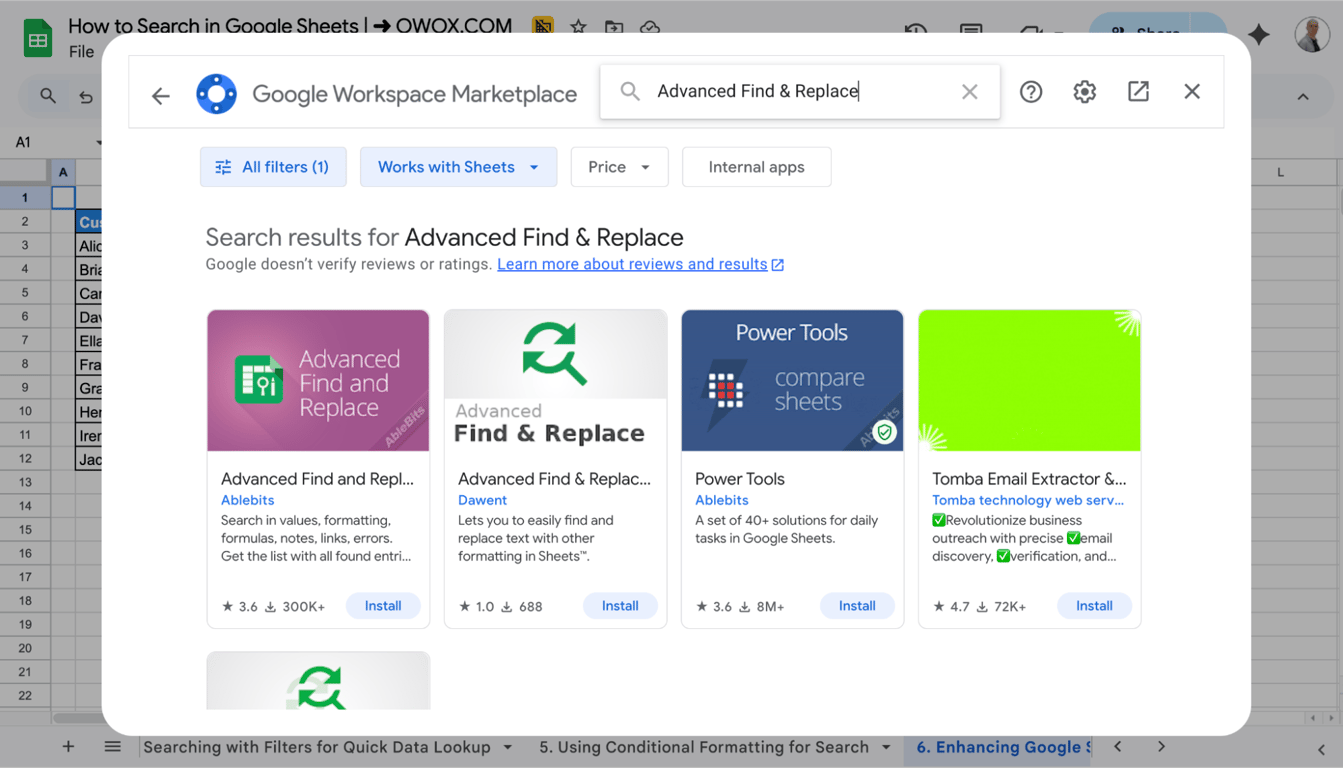Viewport: 1343px width, 768px height.
Task: Open the Dawent Advanced Find & Replace thumbnail
Action: (x=555, y=380)
